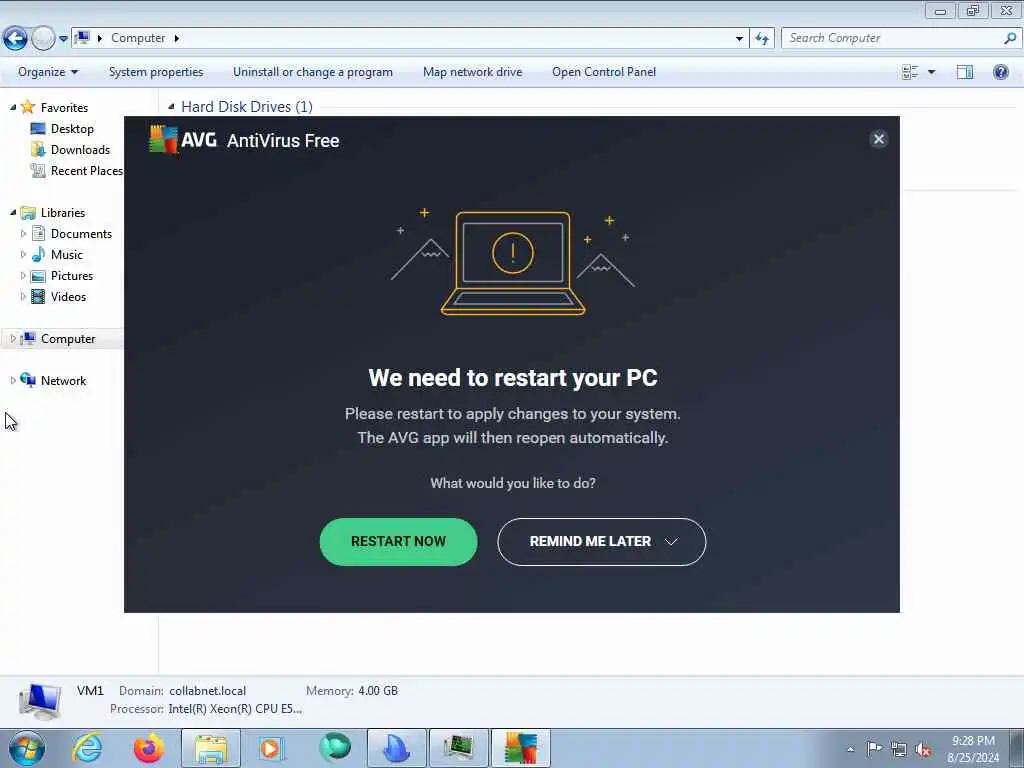The height and width of the screenshot is (768, 1024).
Task: Expand the Documents library
Action: point(24,234)
